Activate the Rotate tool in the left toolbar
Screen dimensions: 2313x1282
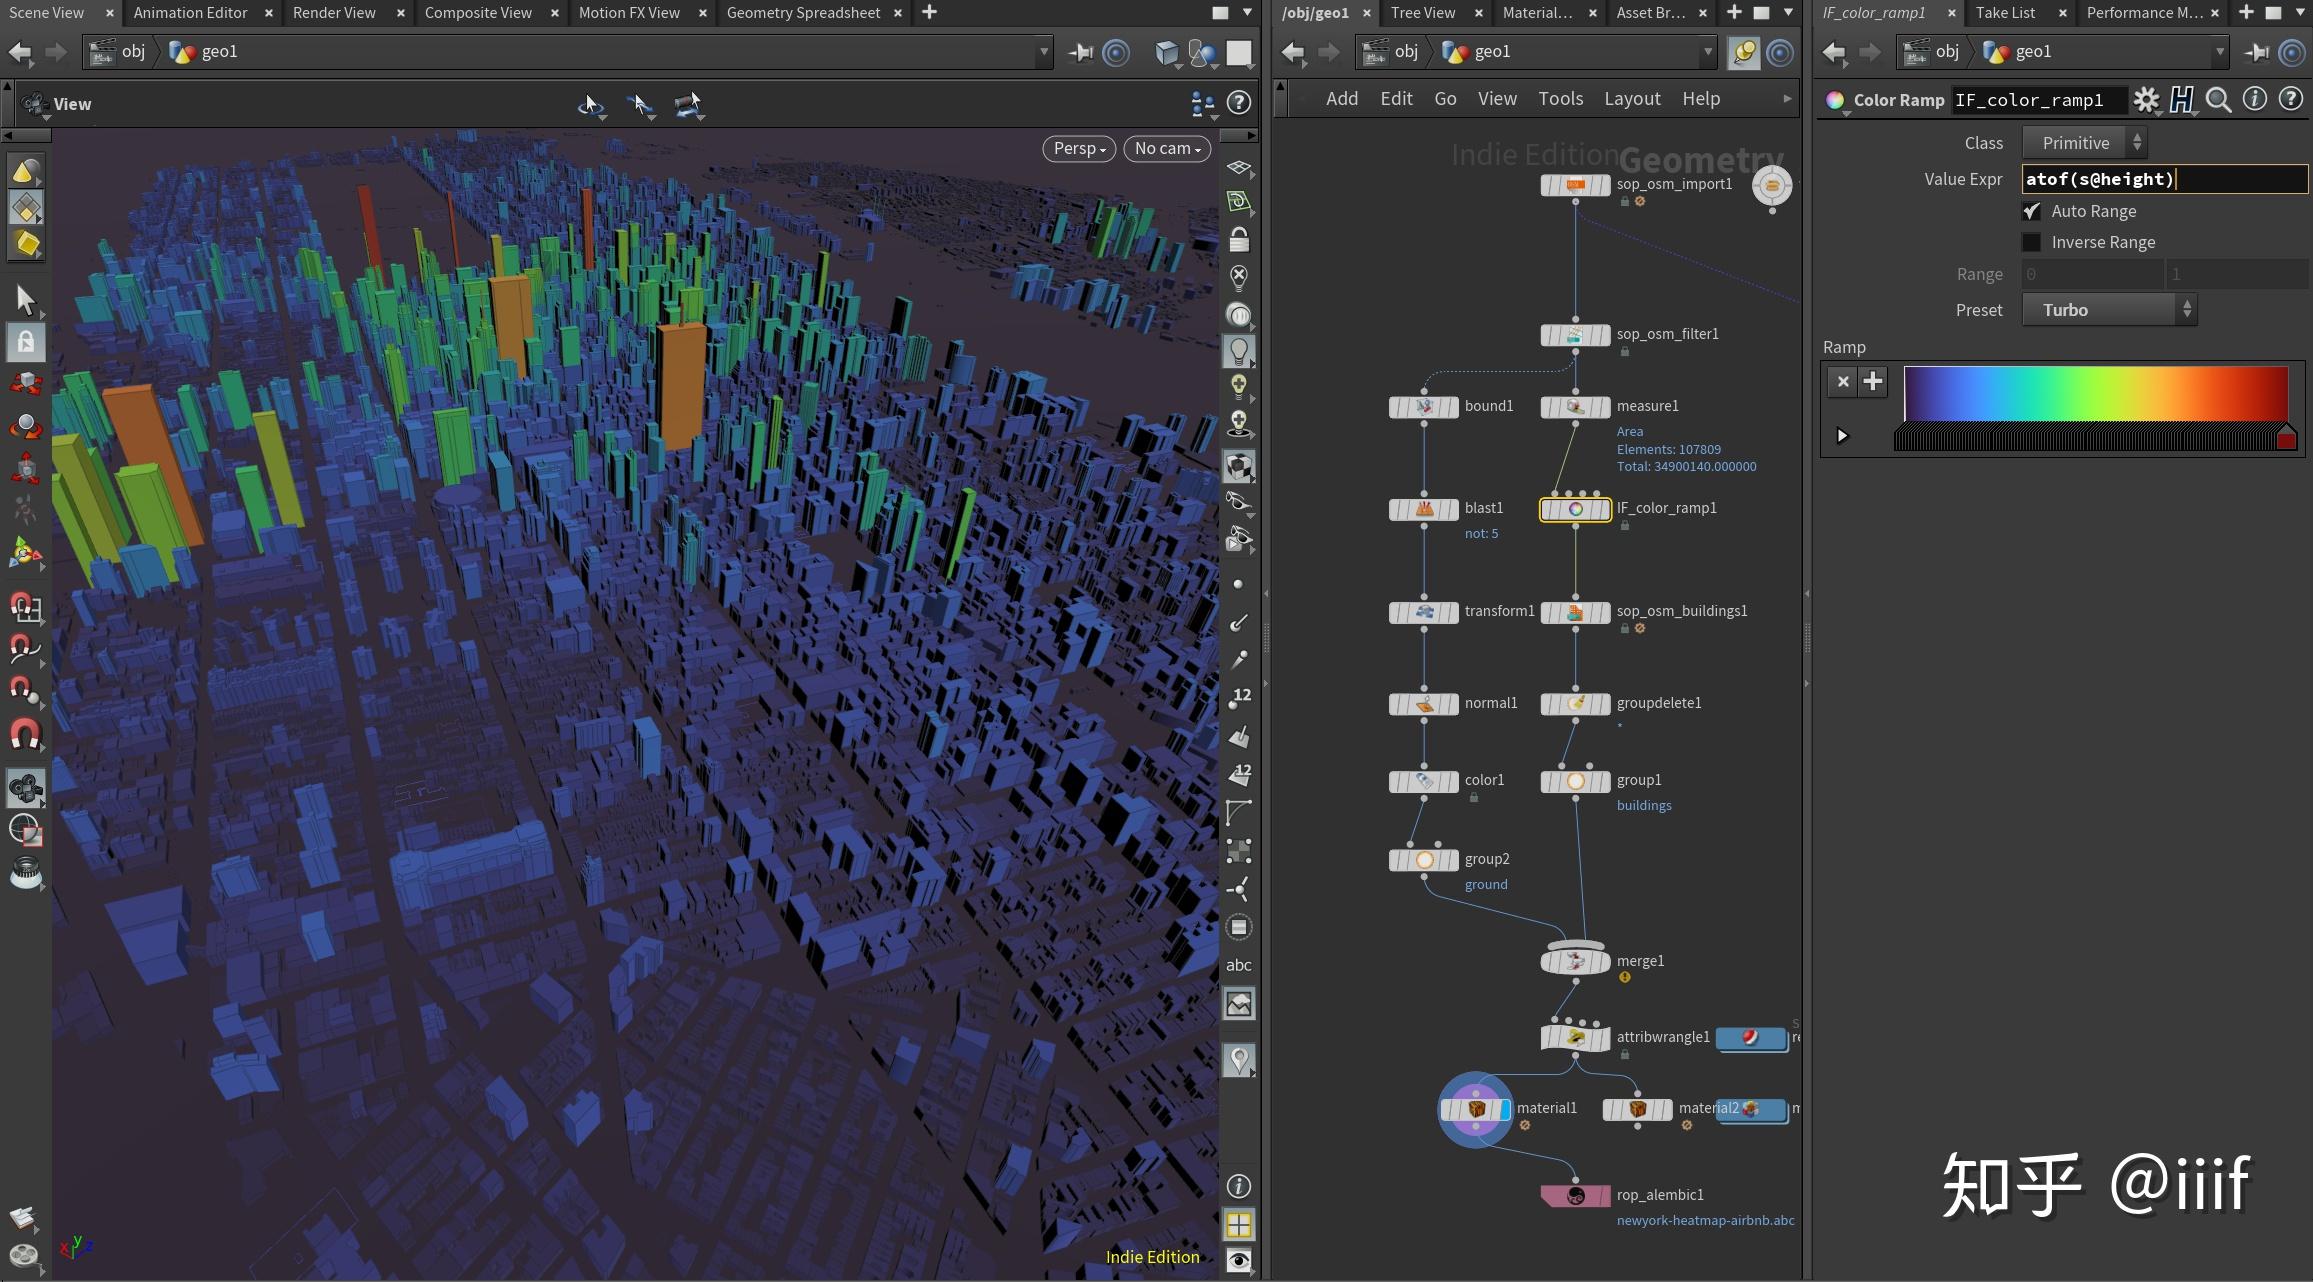point(25,425)
